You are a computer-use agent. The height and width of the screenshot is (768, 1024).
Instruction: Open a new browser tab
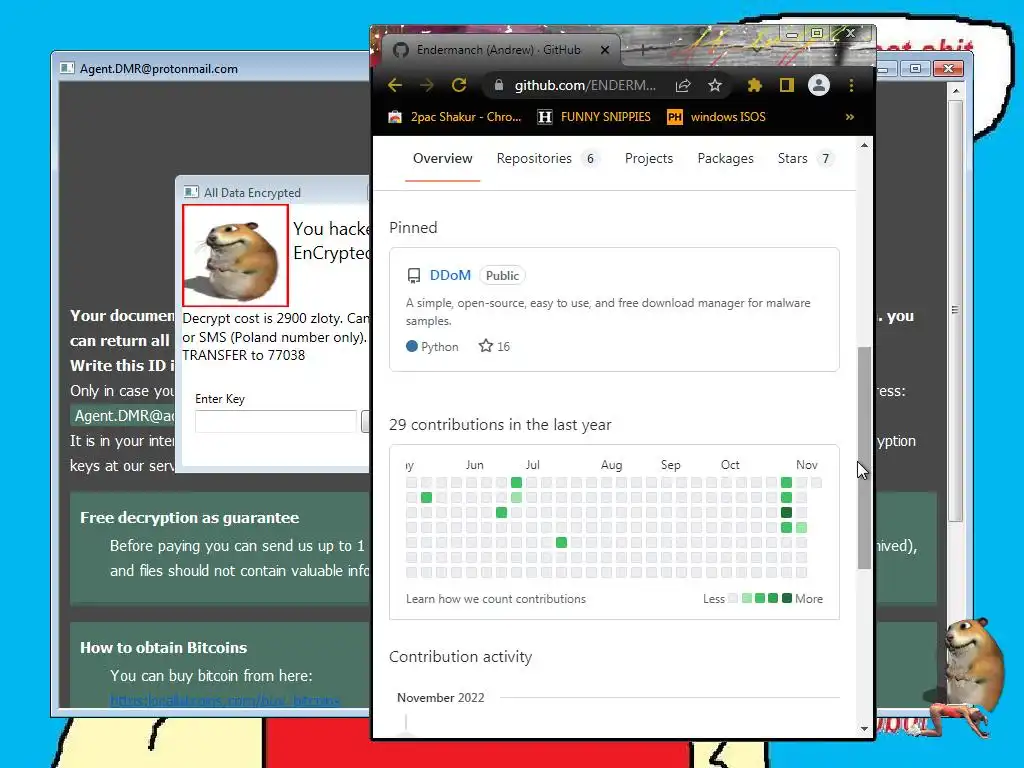click(643, 50)
